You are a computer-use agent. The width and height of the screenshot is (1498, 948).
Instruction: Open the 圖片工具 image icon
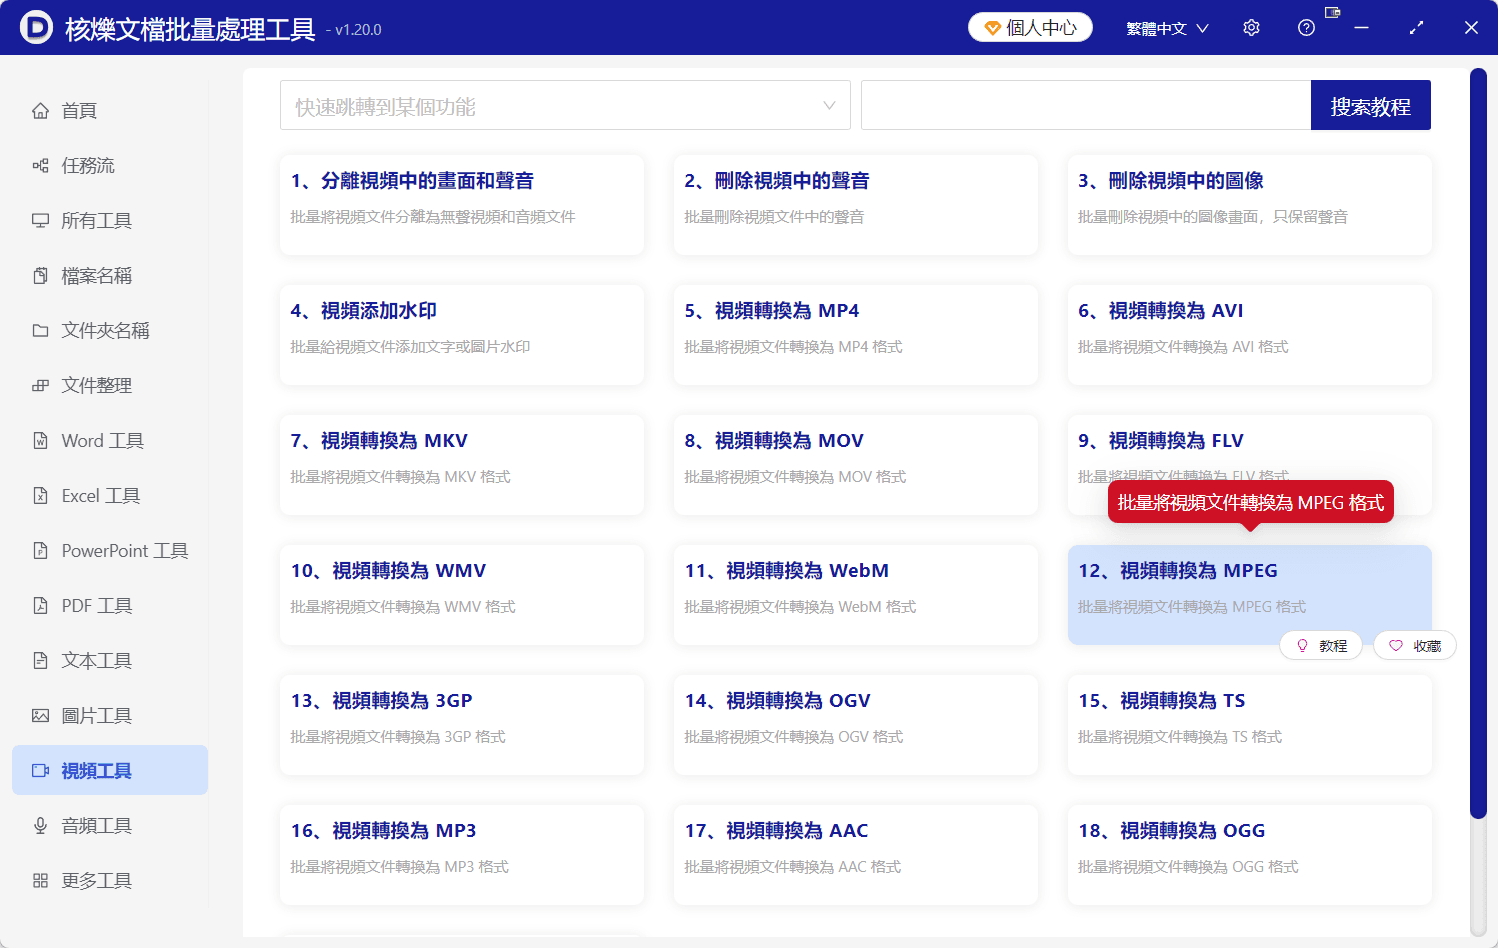tap(40, 716)
